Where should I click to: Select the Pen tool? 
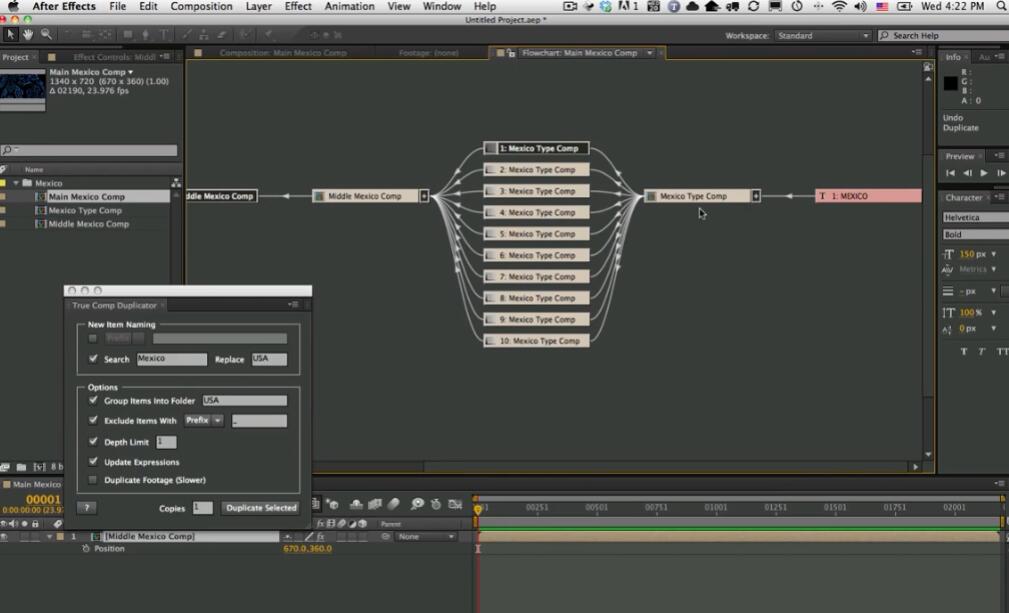[x=146, y=35]
